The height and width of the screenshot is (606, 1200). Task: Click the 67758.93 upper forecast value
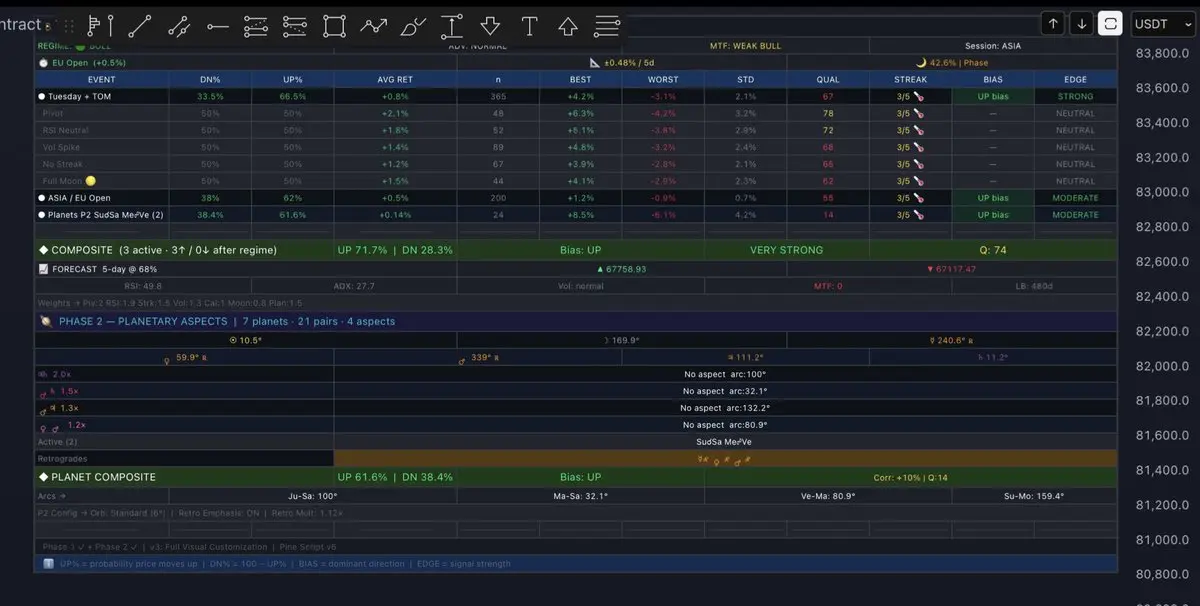point(622,269)
